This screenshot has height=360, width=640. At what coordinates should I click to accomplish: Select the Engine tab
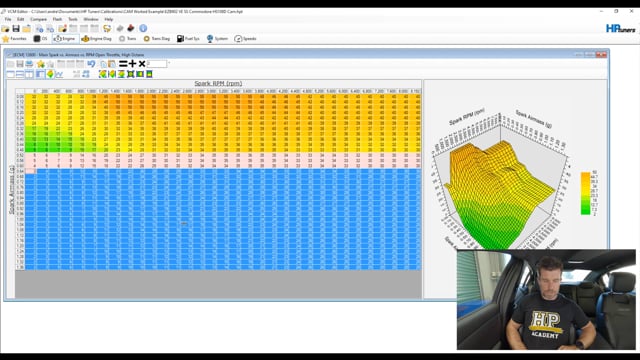point(65,39)
